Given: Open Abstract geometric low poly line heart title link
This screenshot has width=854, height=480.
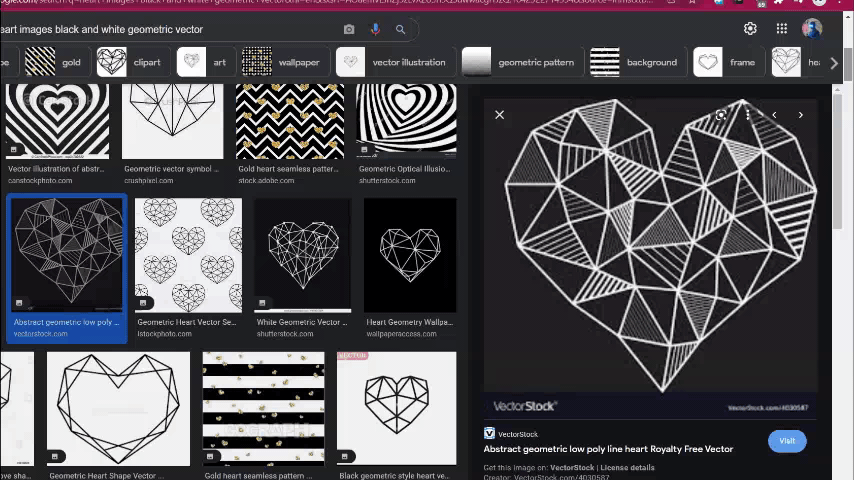Looking at the screenshot, I should point(608,449).
